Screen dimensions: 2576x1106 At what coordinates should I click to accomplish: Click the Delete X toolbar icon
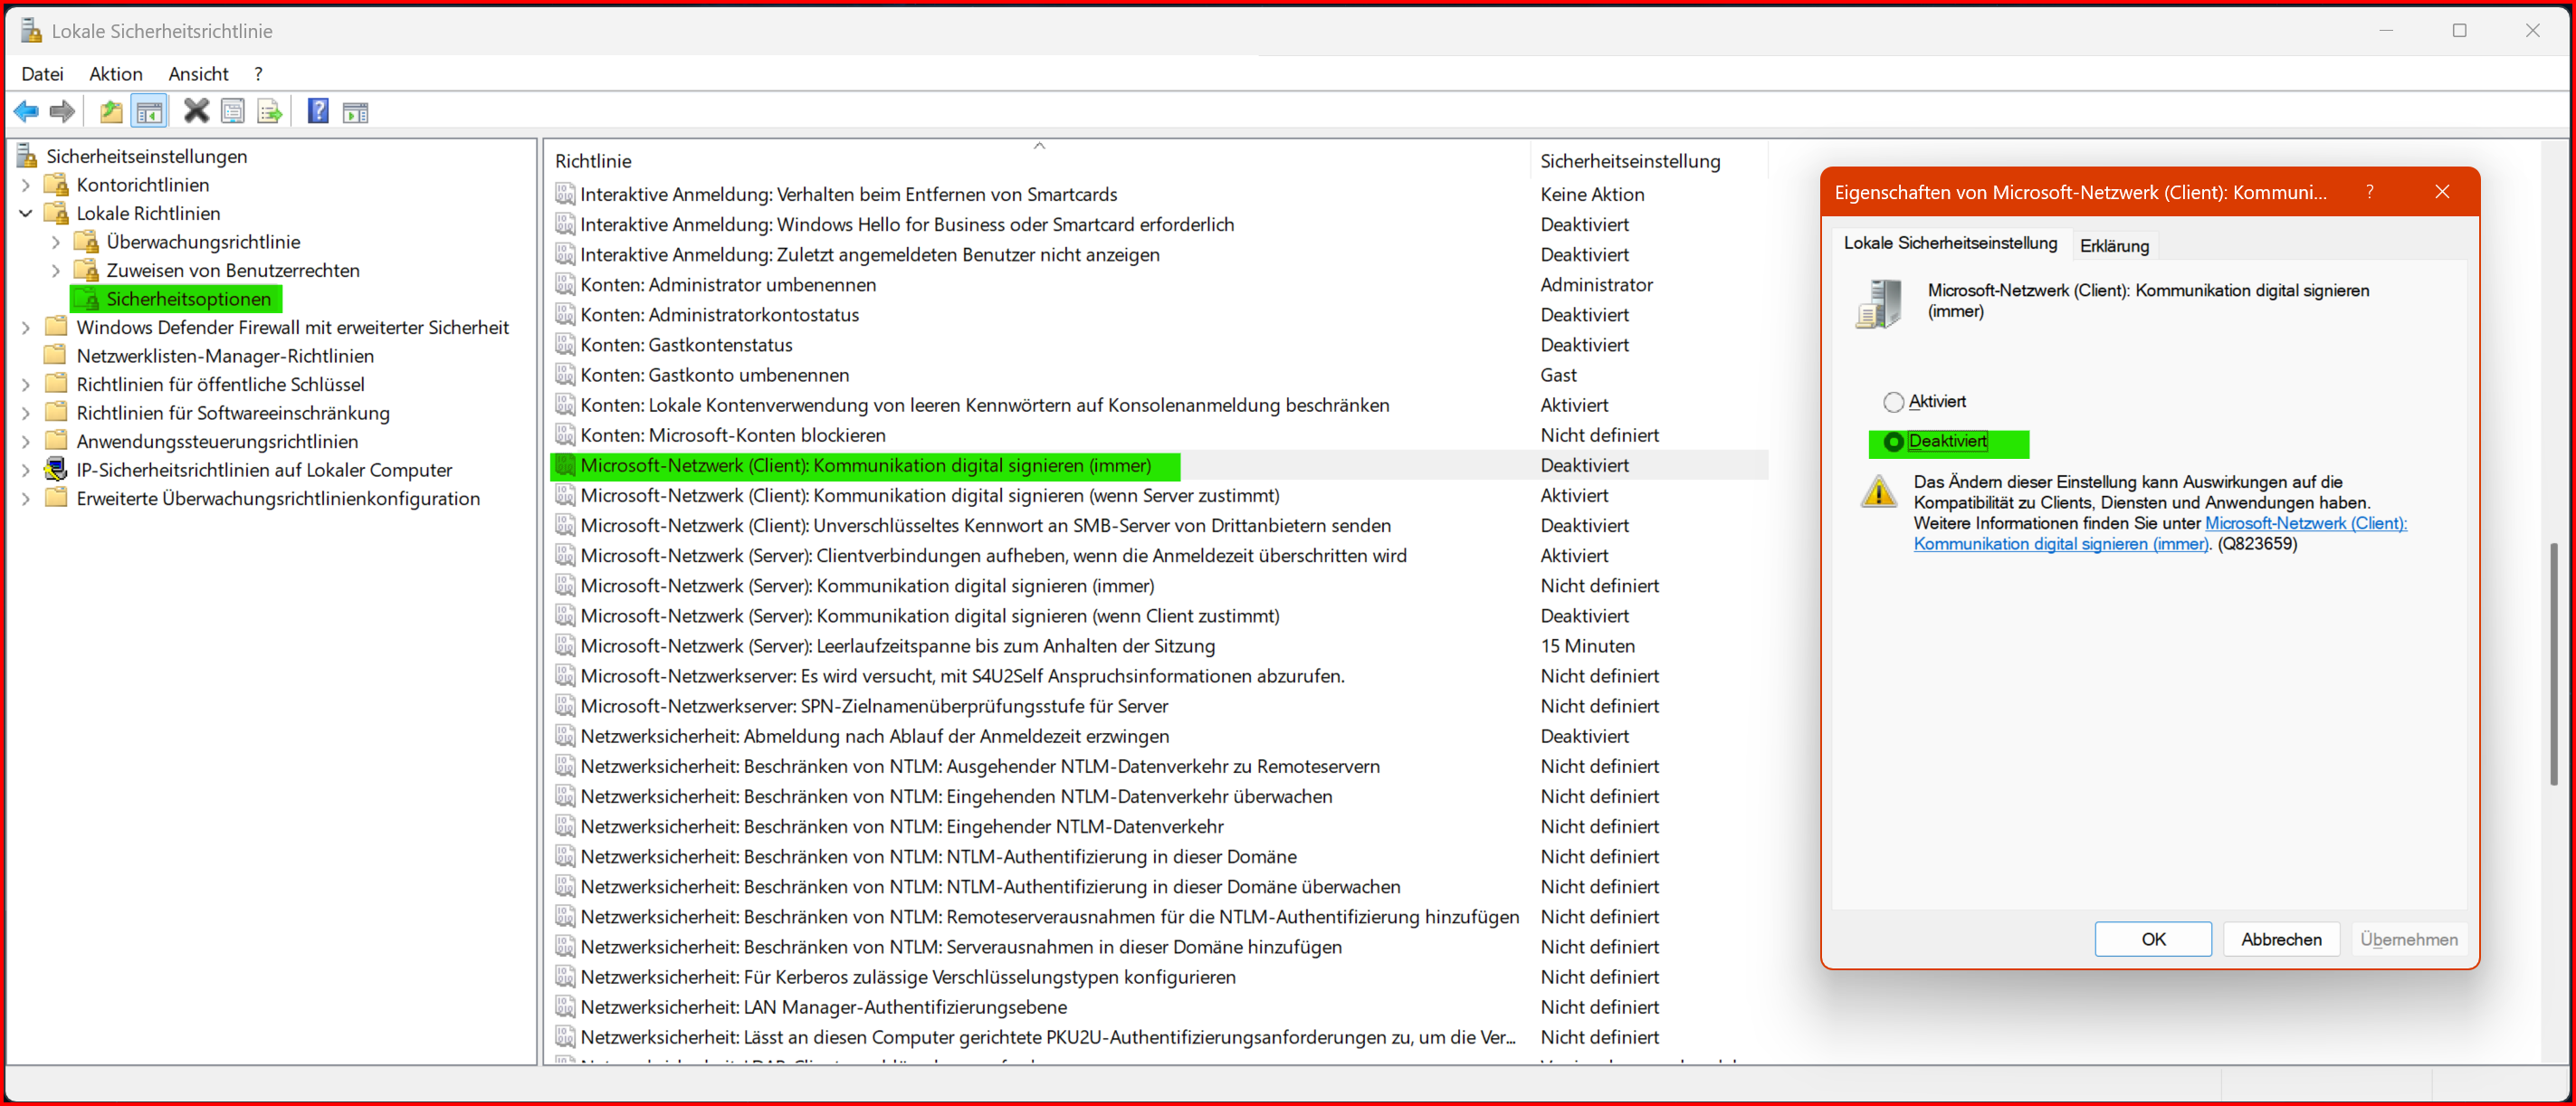click(196, 111)
